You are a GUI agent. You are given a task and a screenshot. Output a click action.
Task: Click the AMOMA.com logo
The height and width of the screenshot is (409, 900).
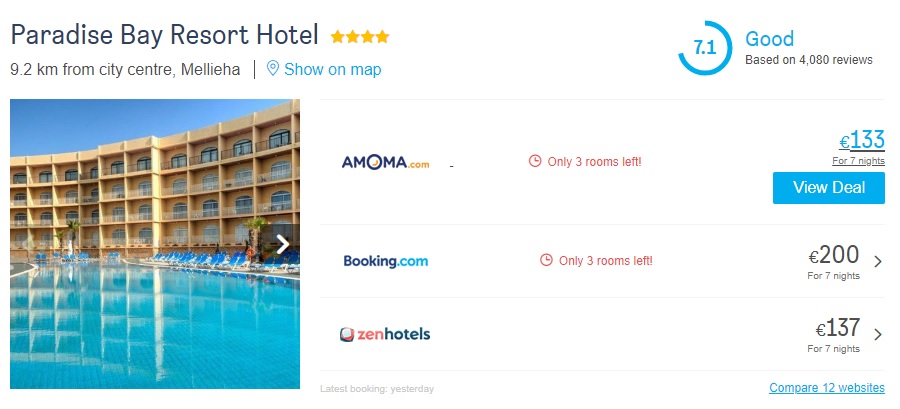(x=385, y=162)
